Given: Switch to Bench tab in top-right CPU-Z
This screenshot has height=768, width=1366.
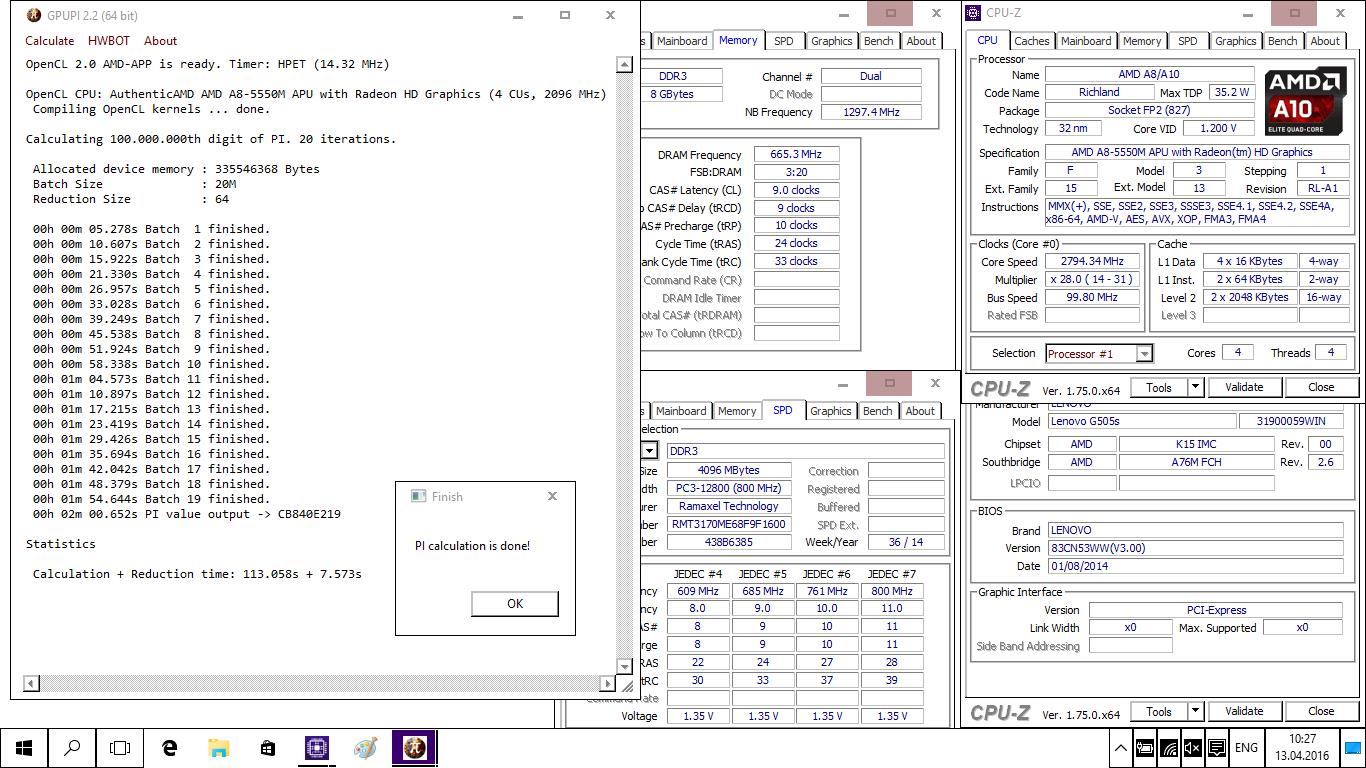Looking at the screenshot, I should [x=1283, y=41].
